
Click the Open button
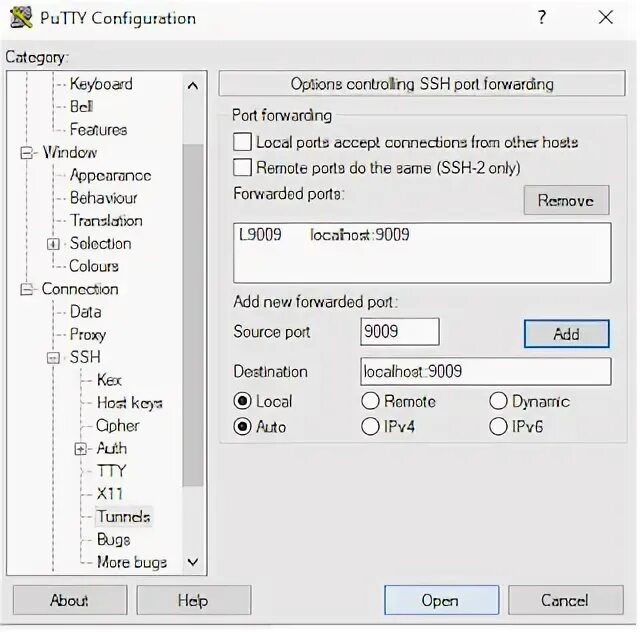click(441, 600)
